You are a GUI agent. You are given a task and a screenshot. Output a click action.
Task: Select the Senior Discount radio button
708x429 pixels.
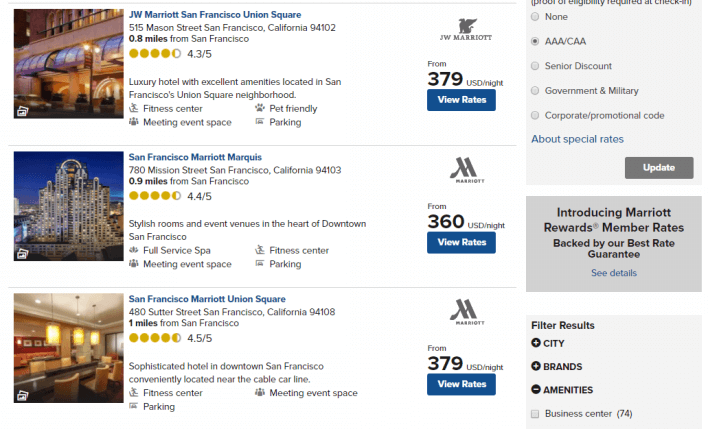pyautogui.click(x=536, y=66)
